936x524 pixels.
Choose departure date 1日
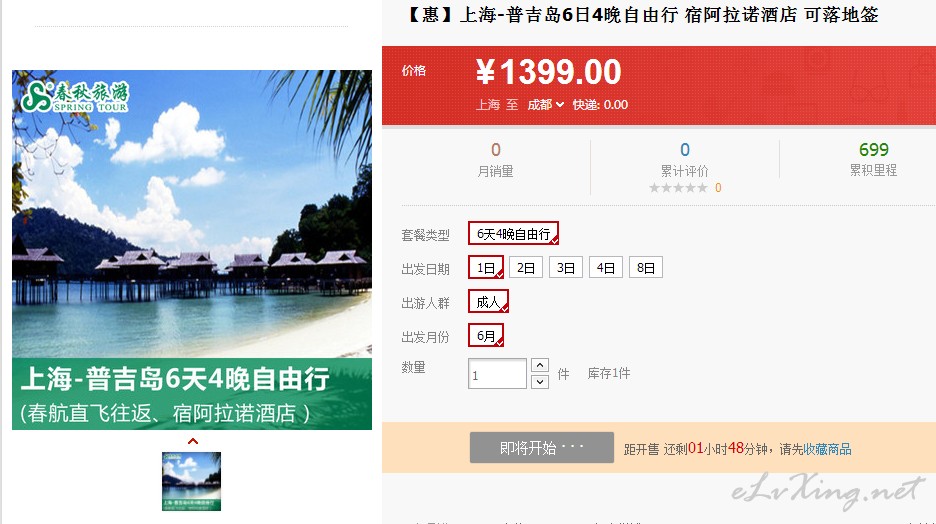tap(486, 267)
